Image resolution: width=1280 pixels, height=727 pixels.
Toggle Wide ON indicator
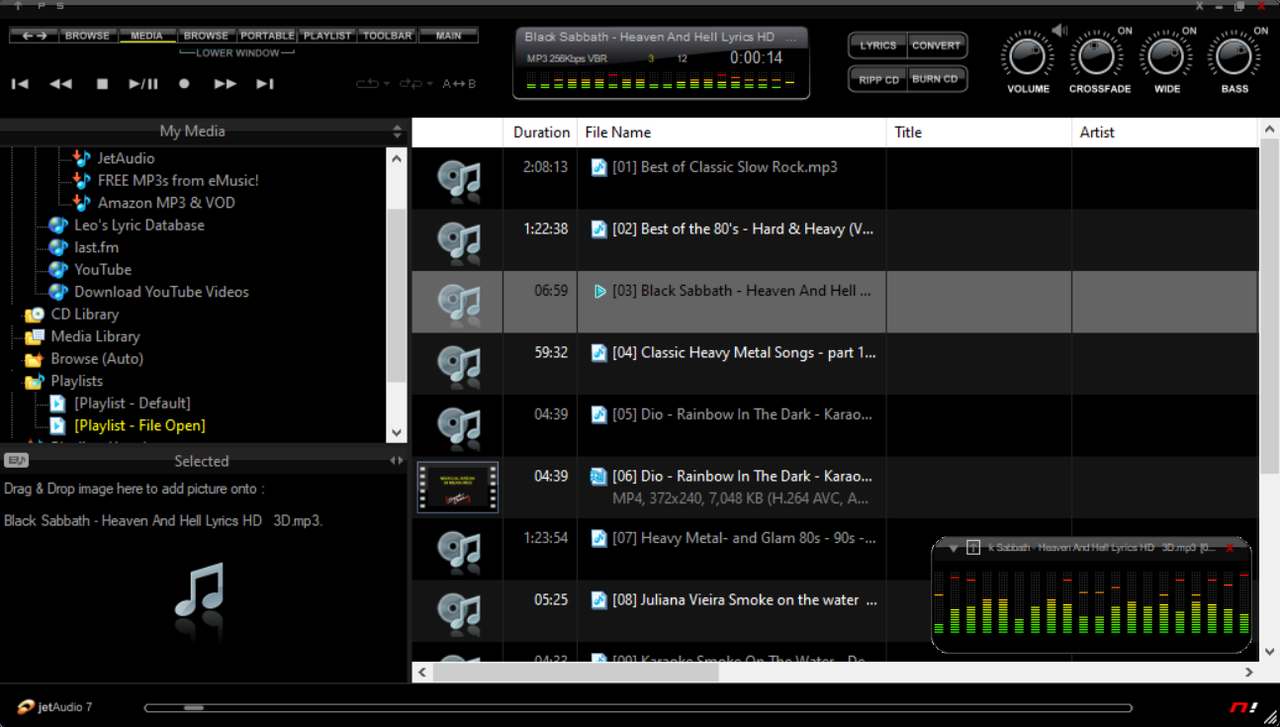click(1189, 31)
